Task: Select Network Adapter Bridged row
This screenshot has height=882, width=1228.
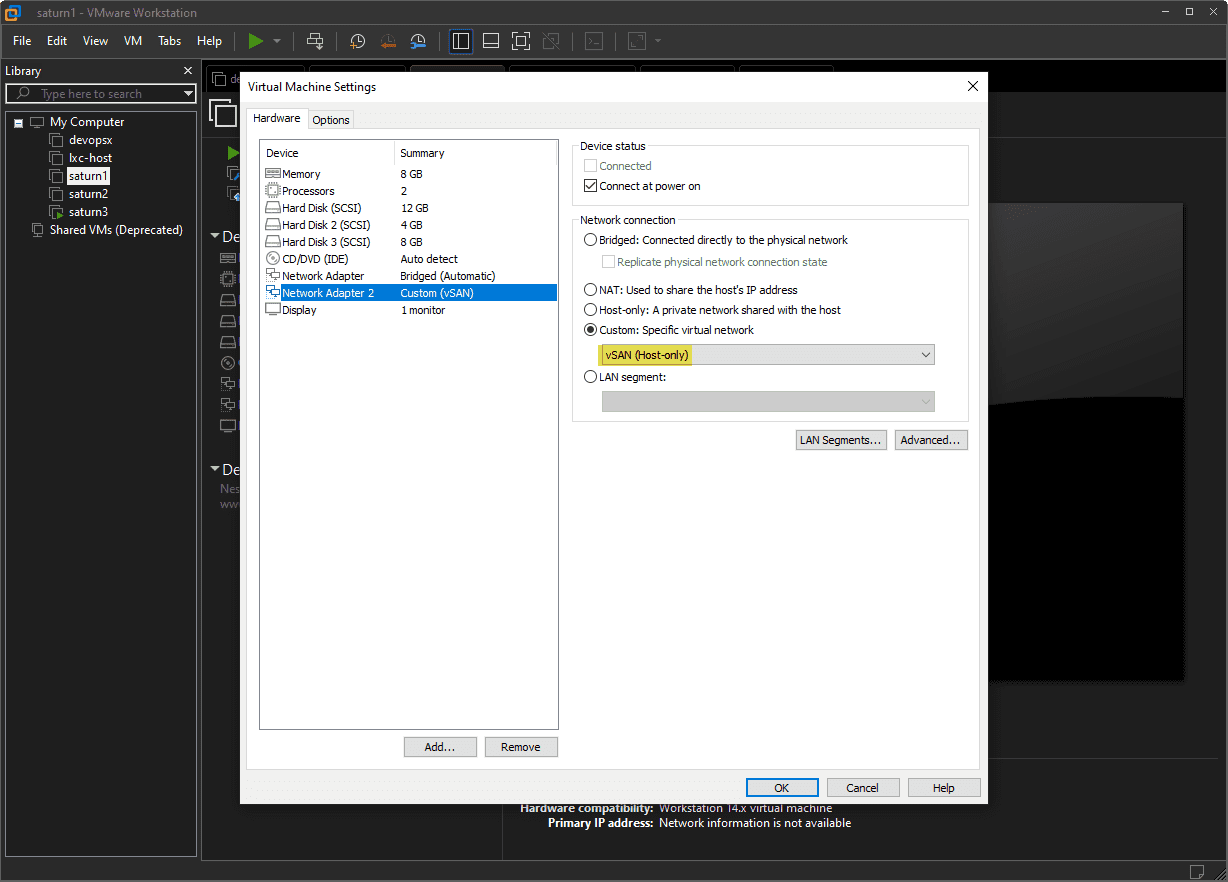Action: pyautogui.click(x=408, y=276)
